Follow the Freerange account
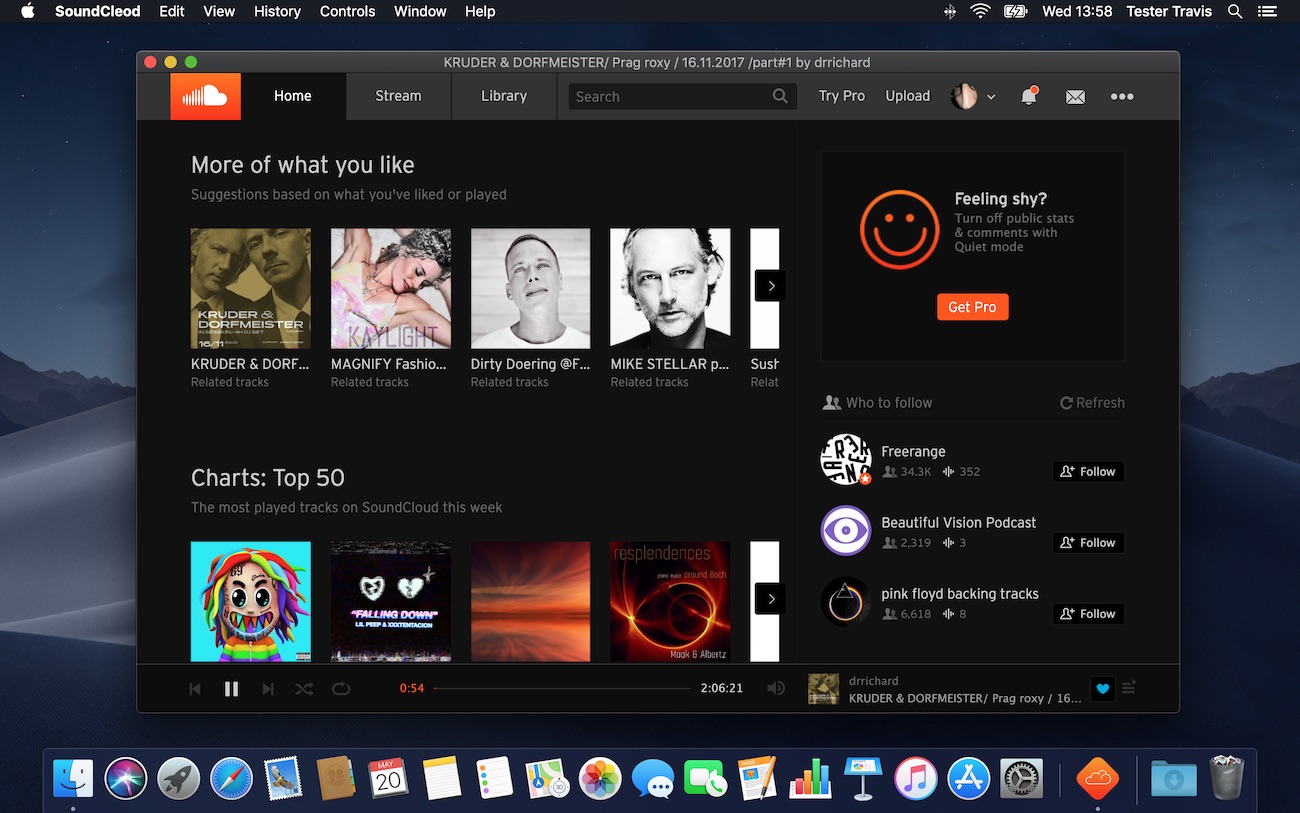 (x=1087, y=471)
